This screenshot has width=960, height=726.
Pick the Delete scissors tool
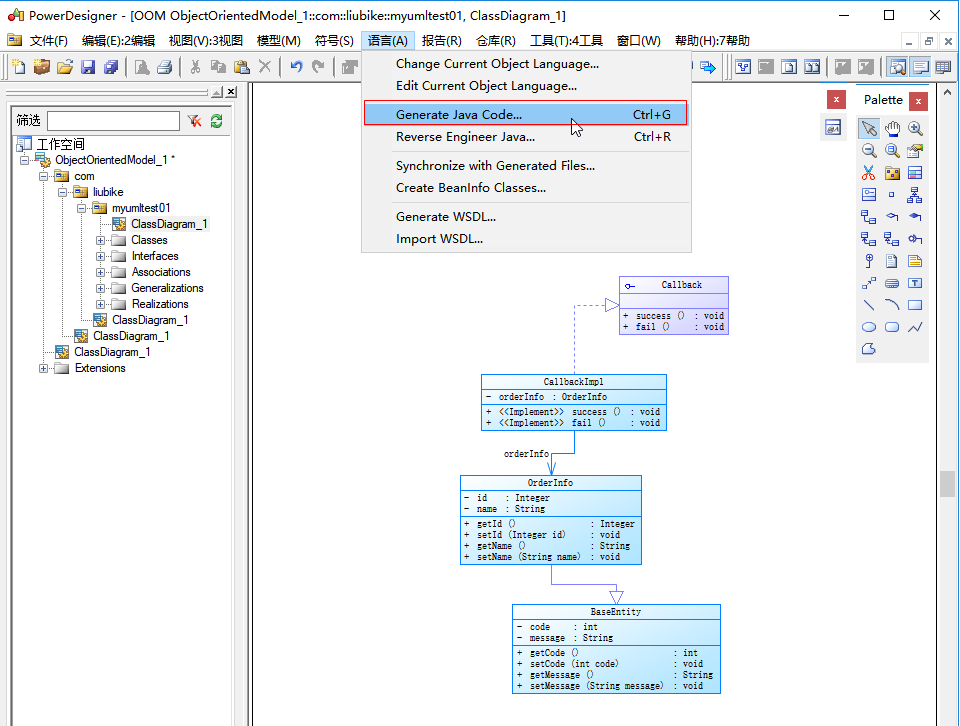pos(869,172)
